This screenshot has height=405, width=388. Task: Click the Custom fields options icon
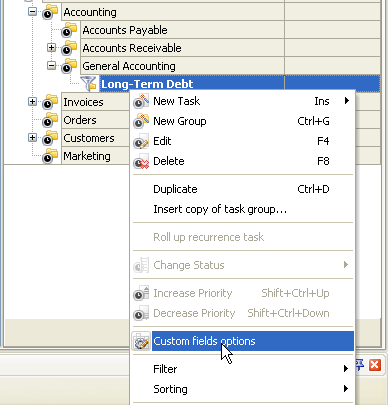click(x=141, y=341)
